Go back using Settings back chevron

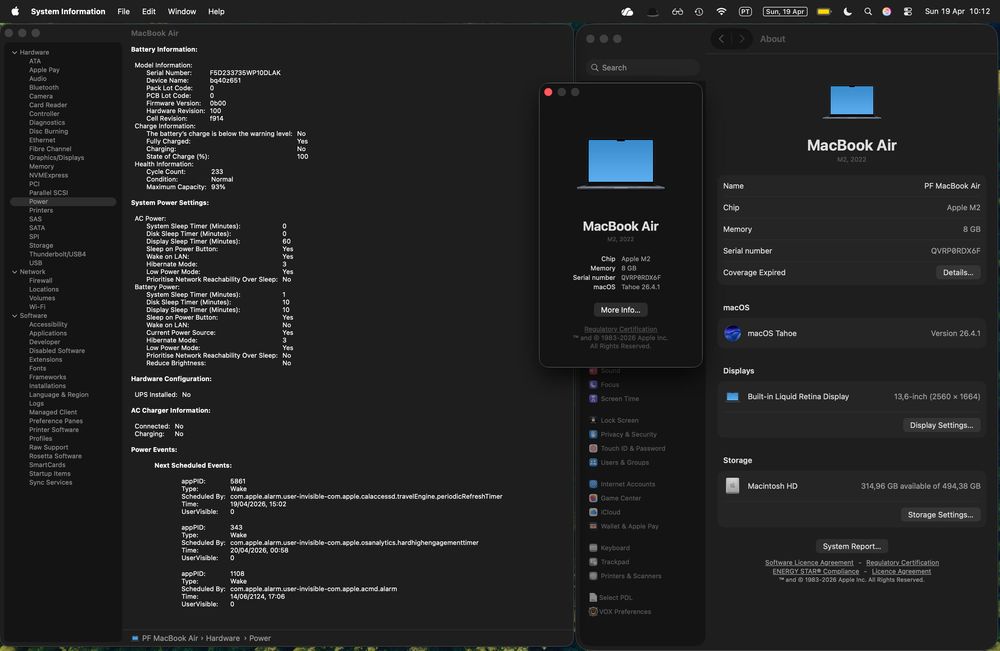tap(721, 39)
